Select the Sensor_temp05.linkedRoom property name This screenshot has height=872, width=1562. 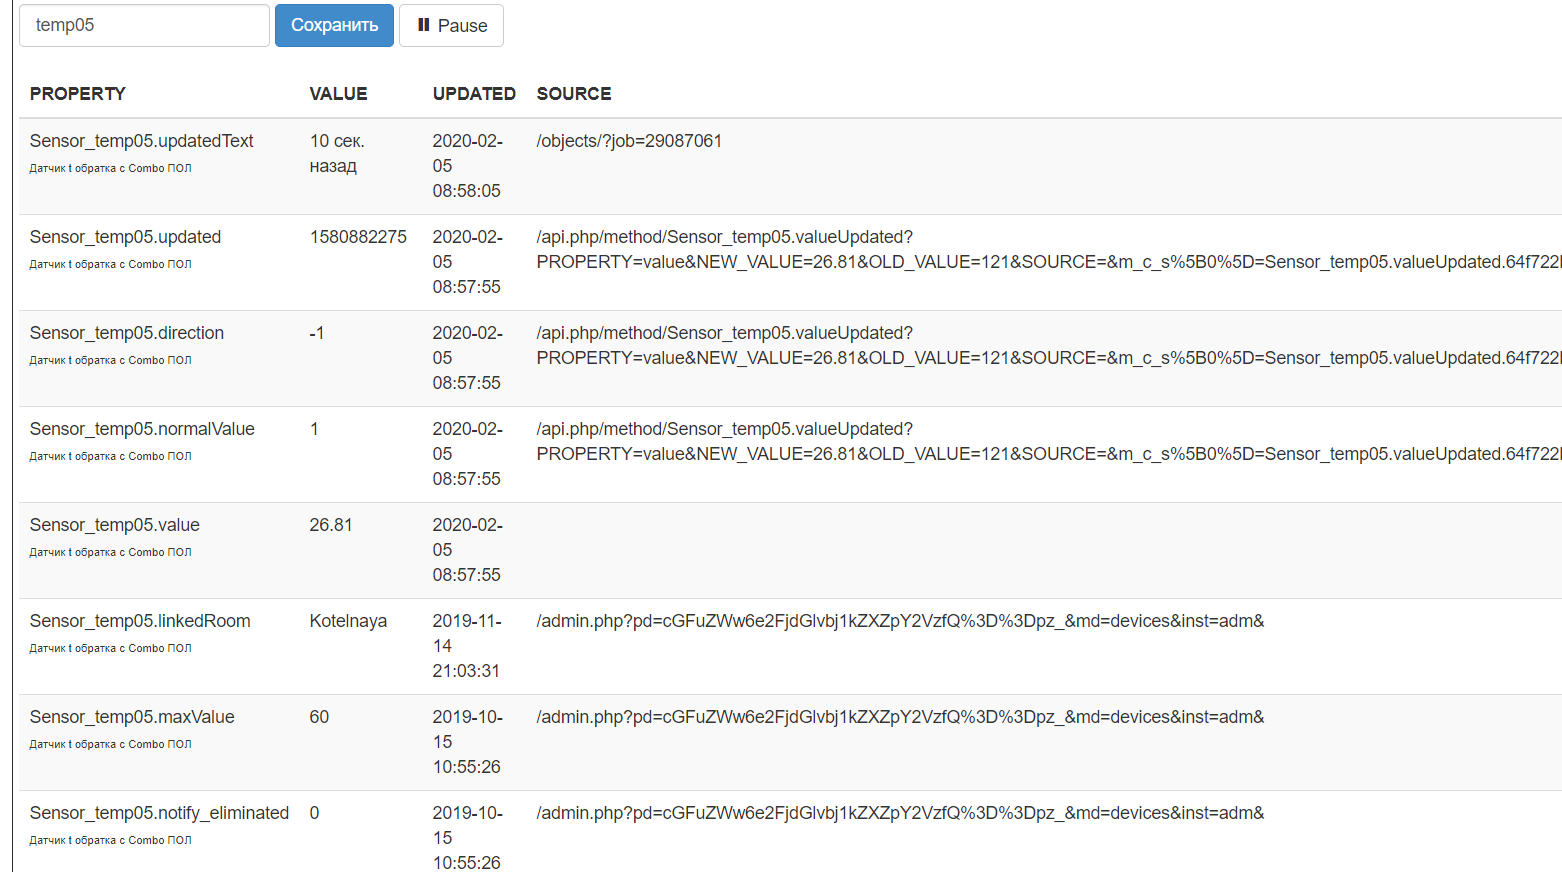(x=140, y=621)
